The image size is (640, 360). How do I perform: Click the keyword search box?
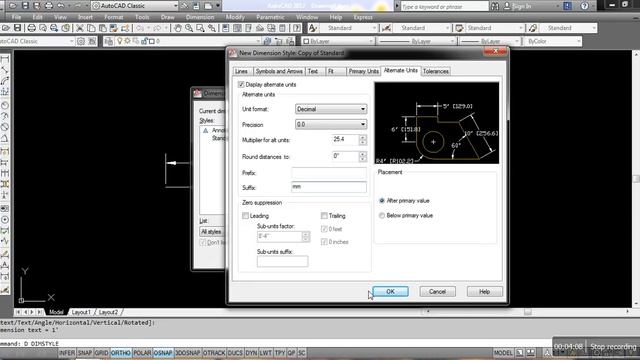coord(444,6)
